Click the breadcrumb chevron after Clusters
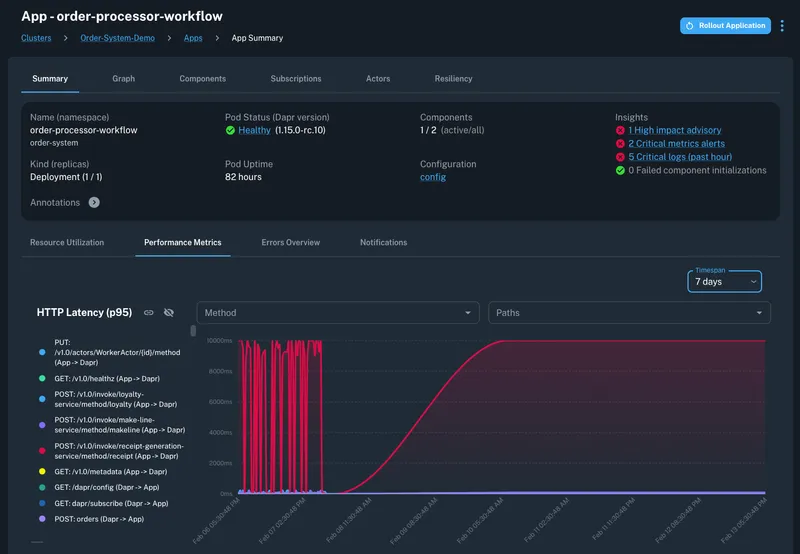800x554 pixels. coord(66,38)
